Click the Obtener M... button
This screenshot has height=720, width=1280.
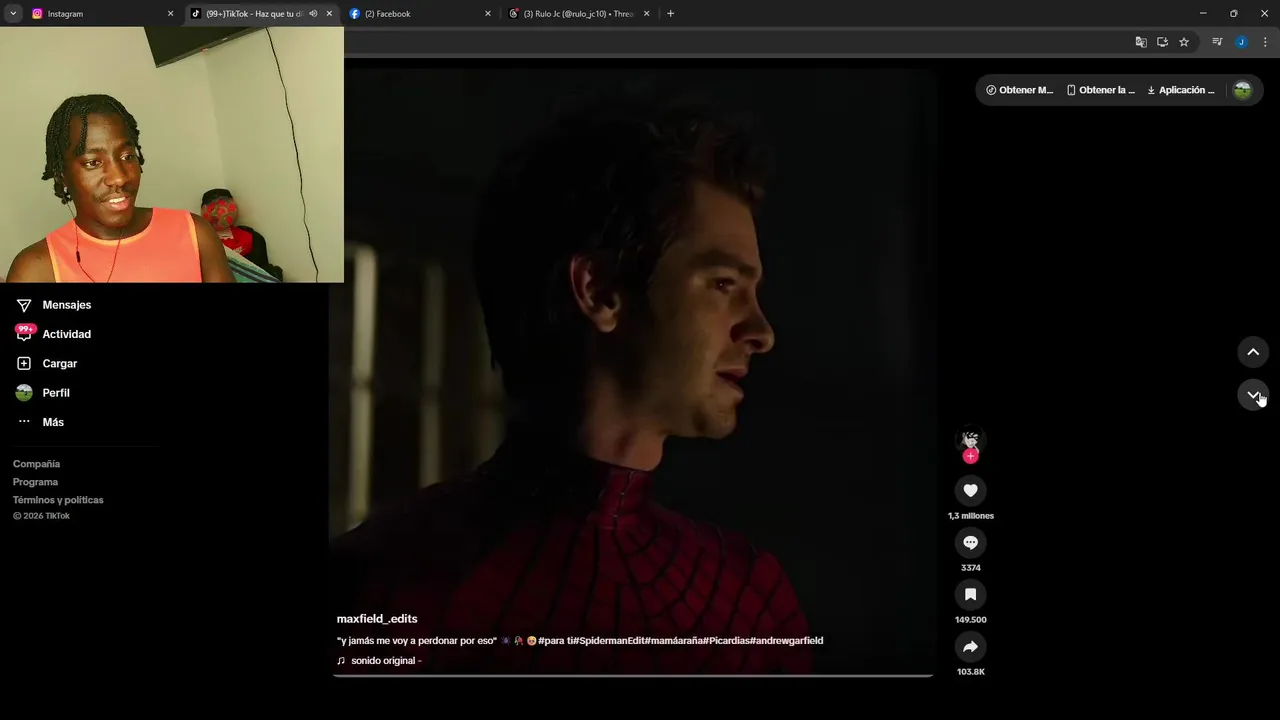[1019, 90]
